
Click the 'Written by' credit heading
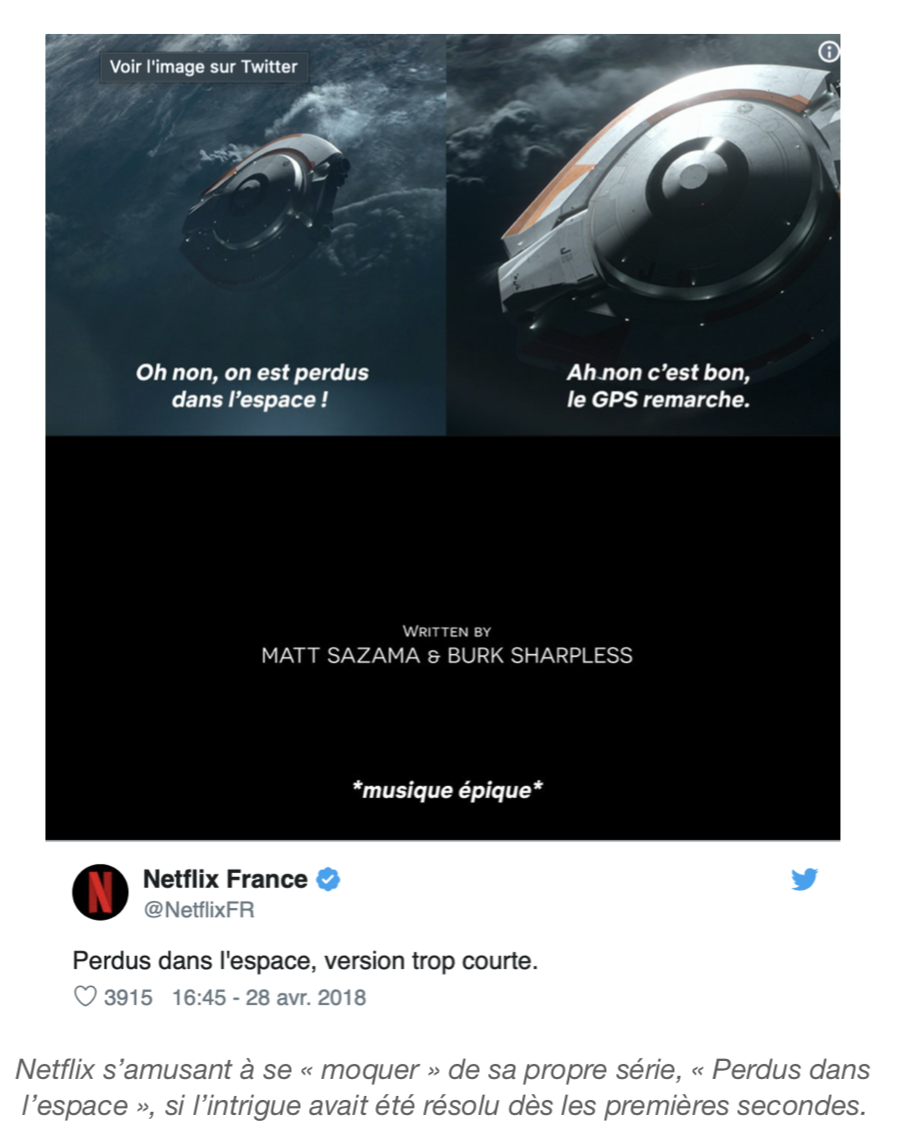pos(446,632)
